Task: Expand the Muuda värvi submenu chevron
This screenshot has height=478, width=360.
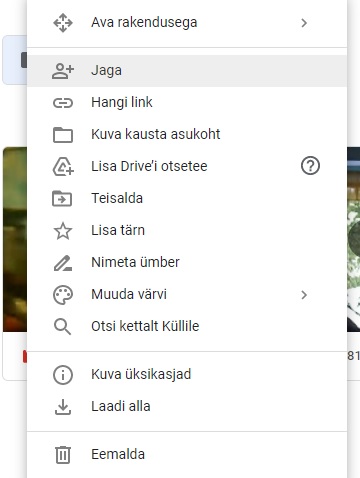Action: (x=304, y=295)
